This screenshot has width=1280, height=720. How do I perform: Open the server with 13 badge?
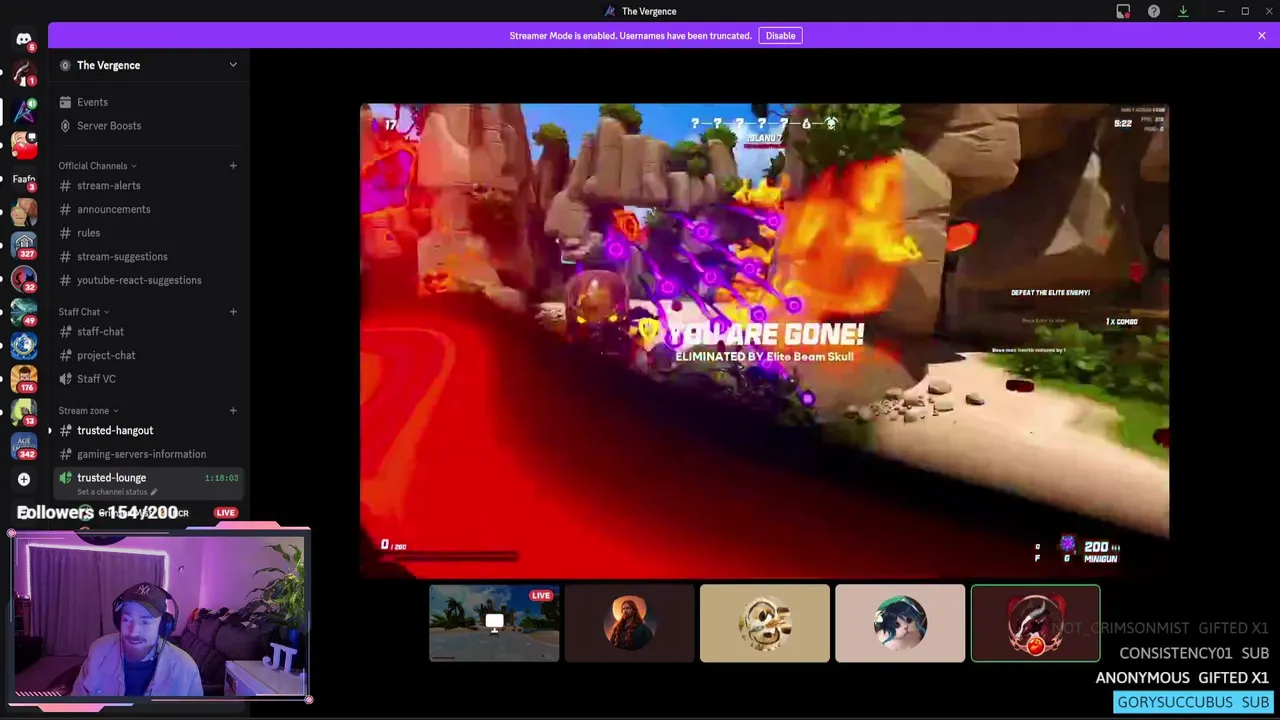coord(24,413)
